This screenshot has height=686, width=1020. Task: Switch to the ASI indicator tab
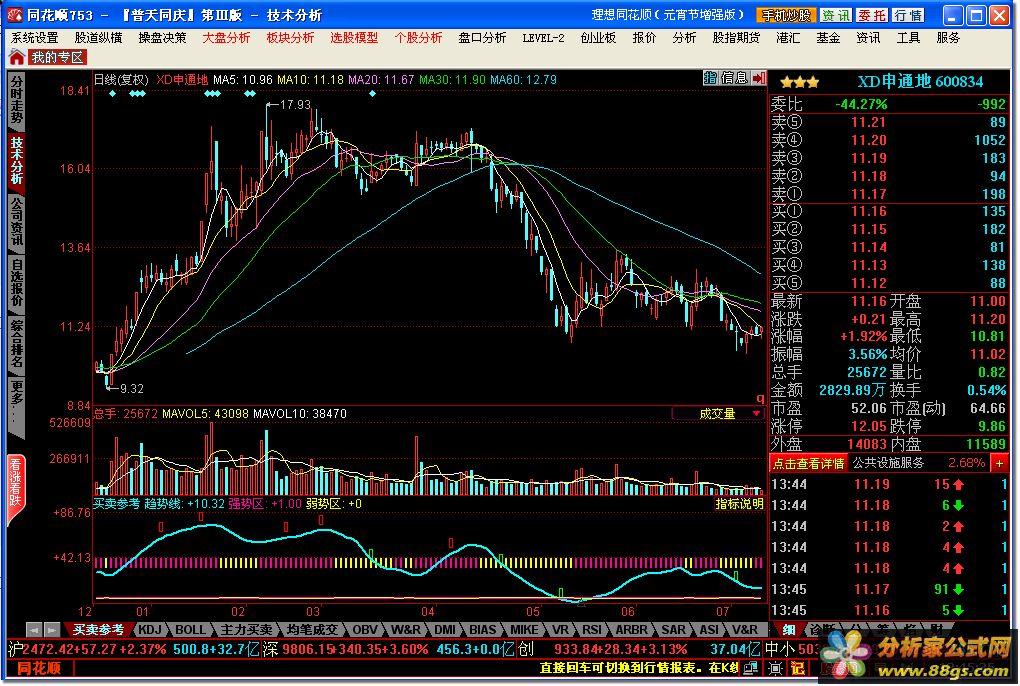pos(708,629)
